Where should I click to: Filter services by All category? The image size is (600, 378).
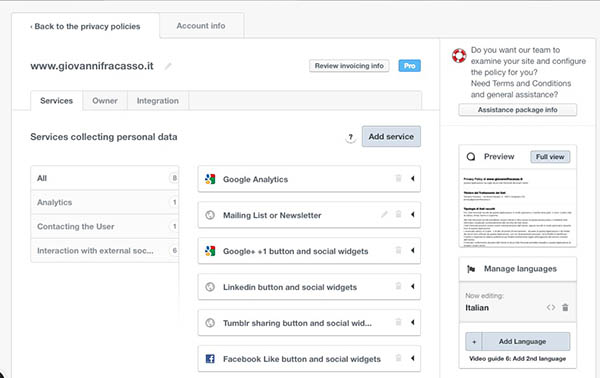[x=104, y=178]
